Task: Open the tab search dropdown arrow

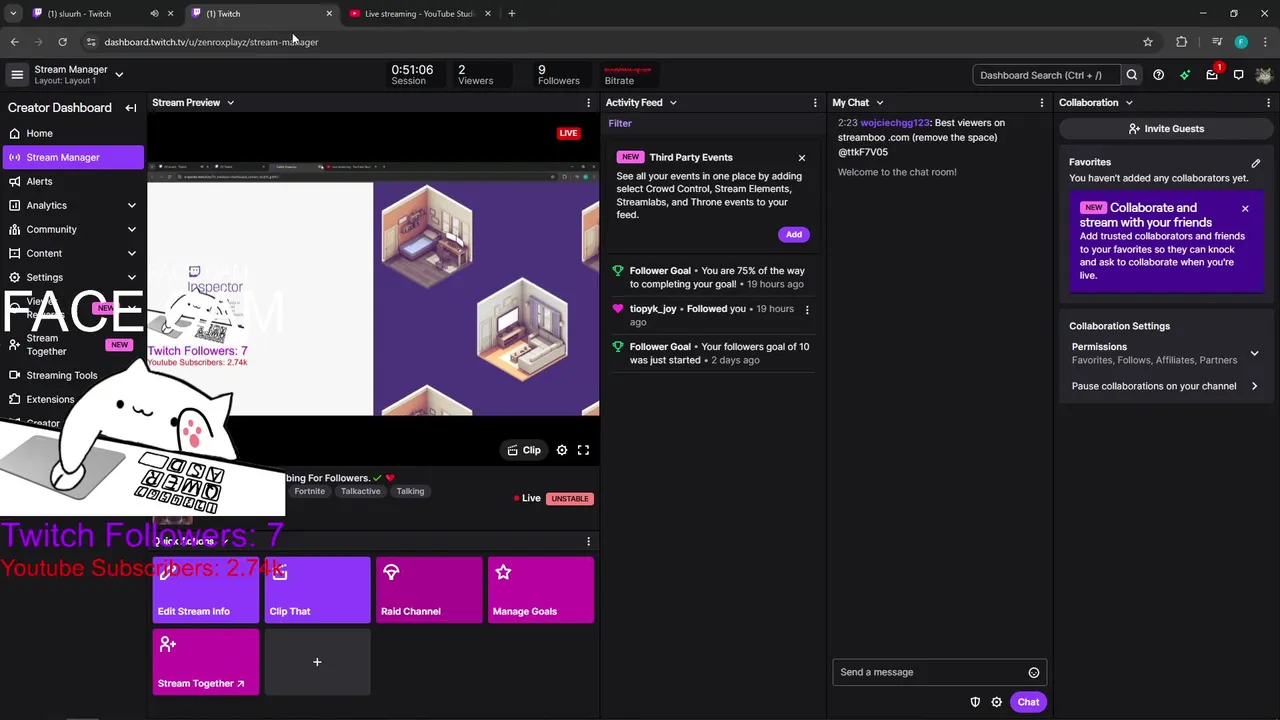Action: pyautogui.click(x=13, y=14)
